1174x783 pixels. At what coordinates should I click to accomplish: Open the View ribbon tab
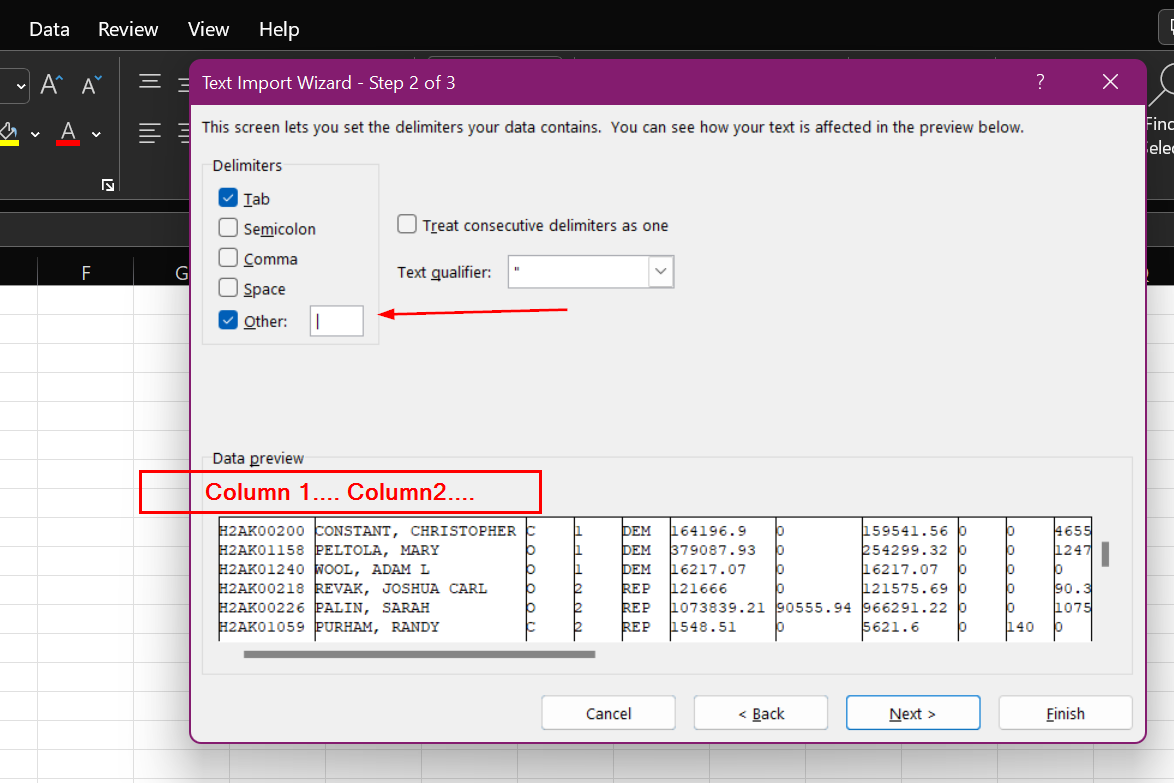tap(208, 29)
